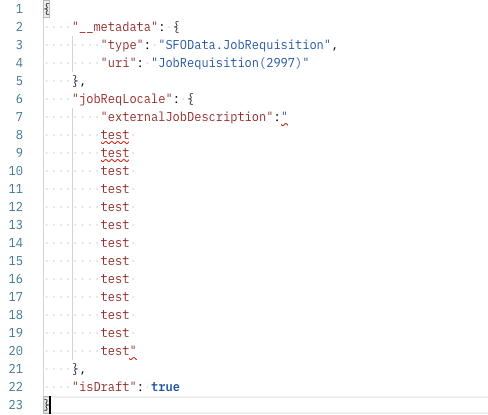Click the closing quote after test line 20
Viewport: 488px width, 415px height.
click(x=133, y=350)
